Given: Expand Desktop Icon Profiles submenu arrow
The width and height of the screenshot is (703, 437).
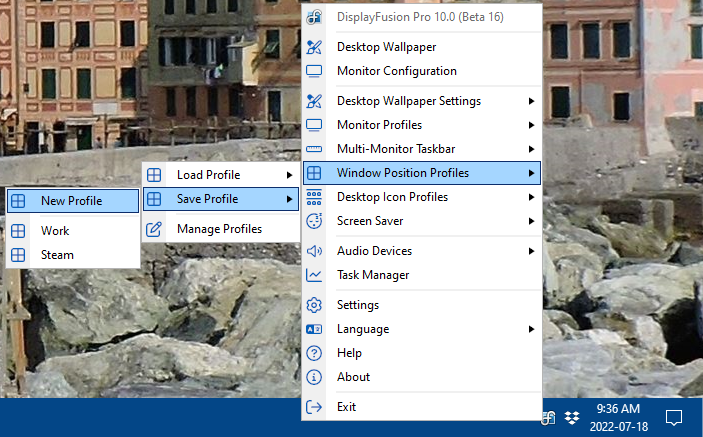Looking at the screenshot, I should (x=531, y=197).
